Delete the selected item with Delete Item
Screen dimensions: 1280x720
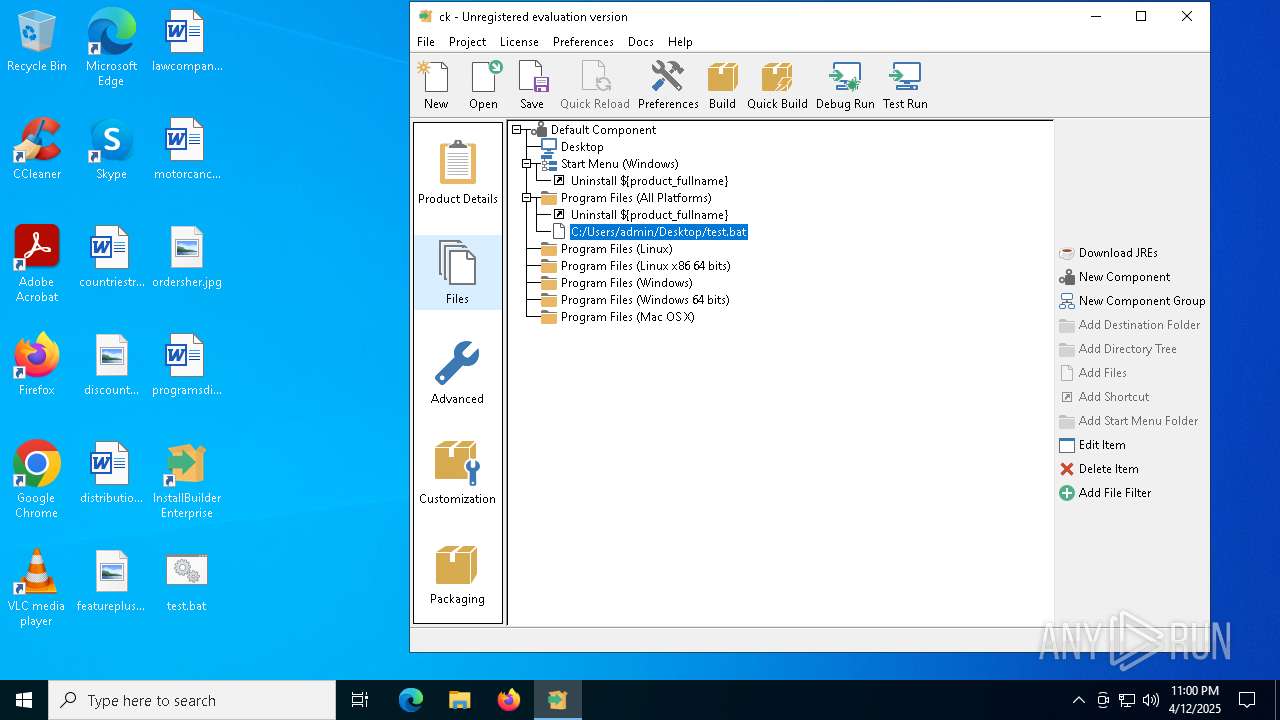(x=1098, y=469)
